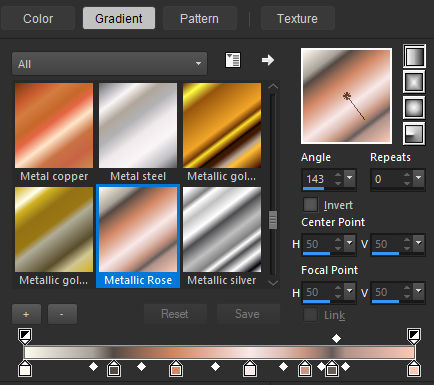Toggle the Link checkbox
Image resolution: width=434 pixels, height=385 pixels.
pyautogui.click(x=310, y=315)
